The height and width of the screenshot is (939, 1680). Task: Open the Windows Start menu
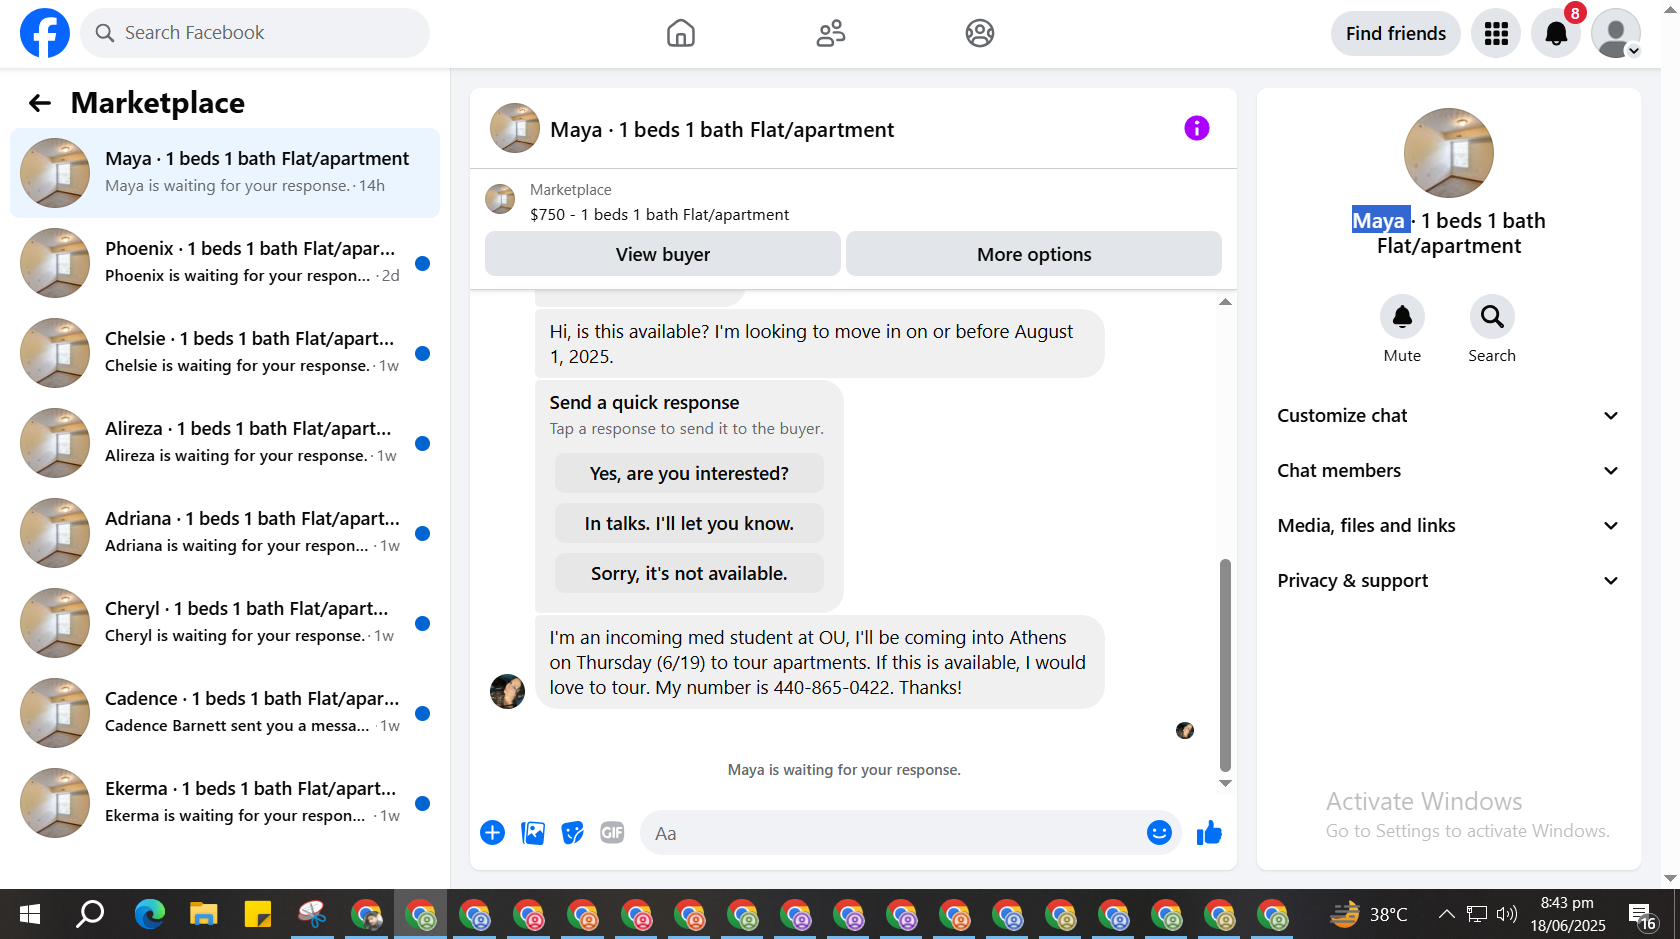coord(30,914)
